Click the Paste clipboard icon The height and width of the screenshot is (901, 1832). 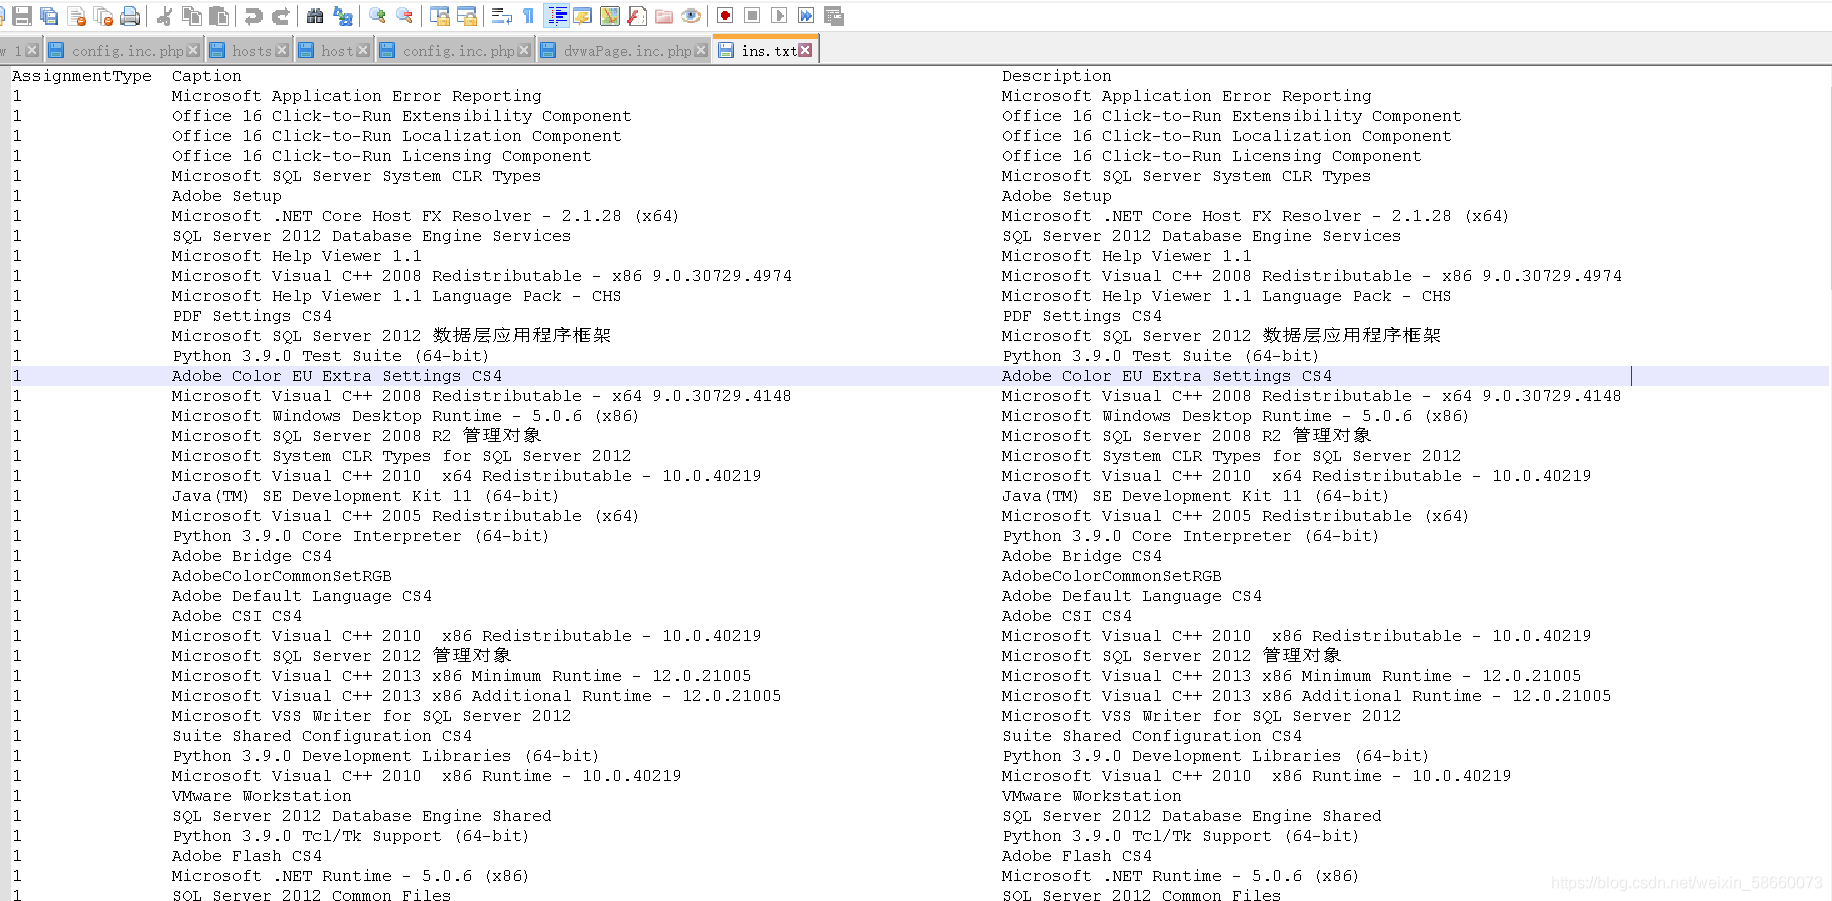click(x=219, y=16)
